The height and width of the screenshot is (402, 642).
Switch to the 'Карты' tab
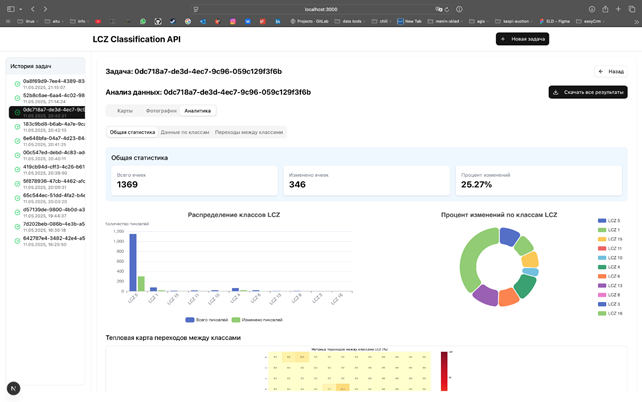pos(125,111)
